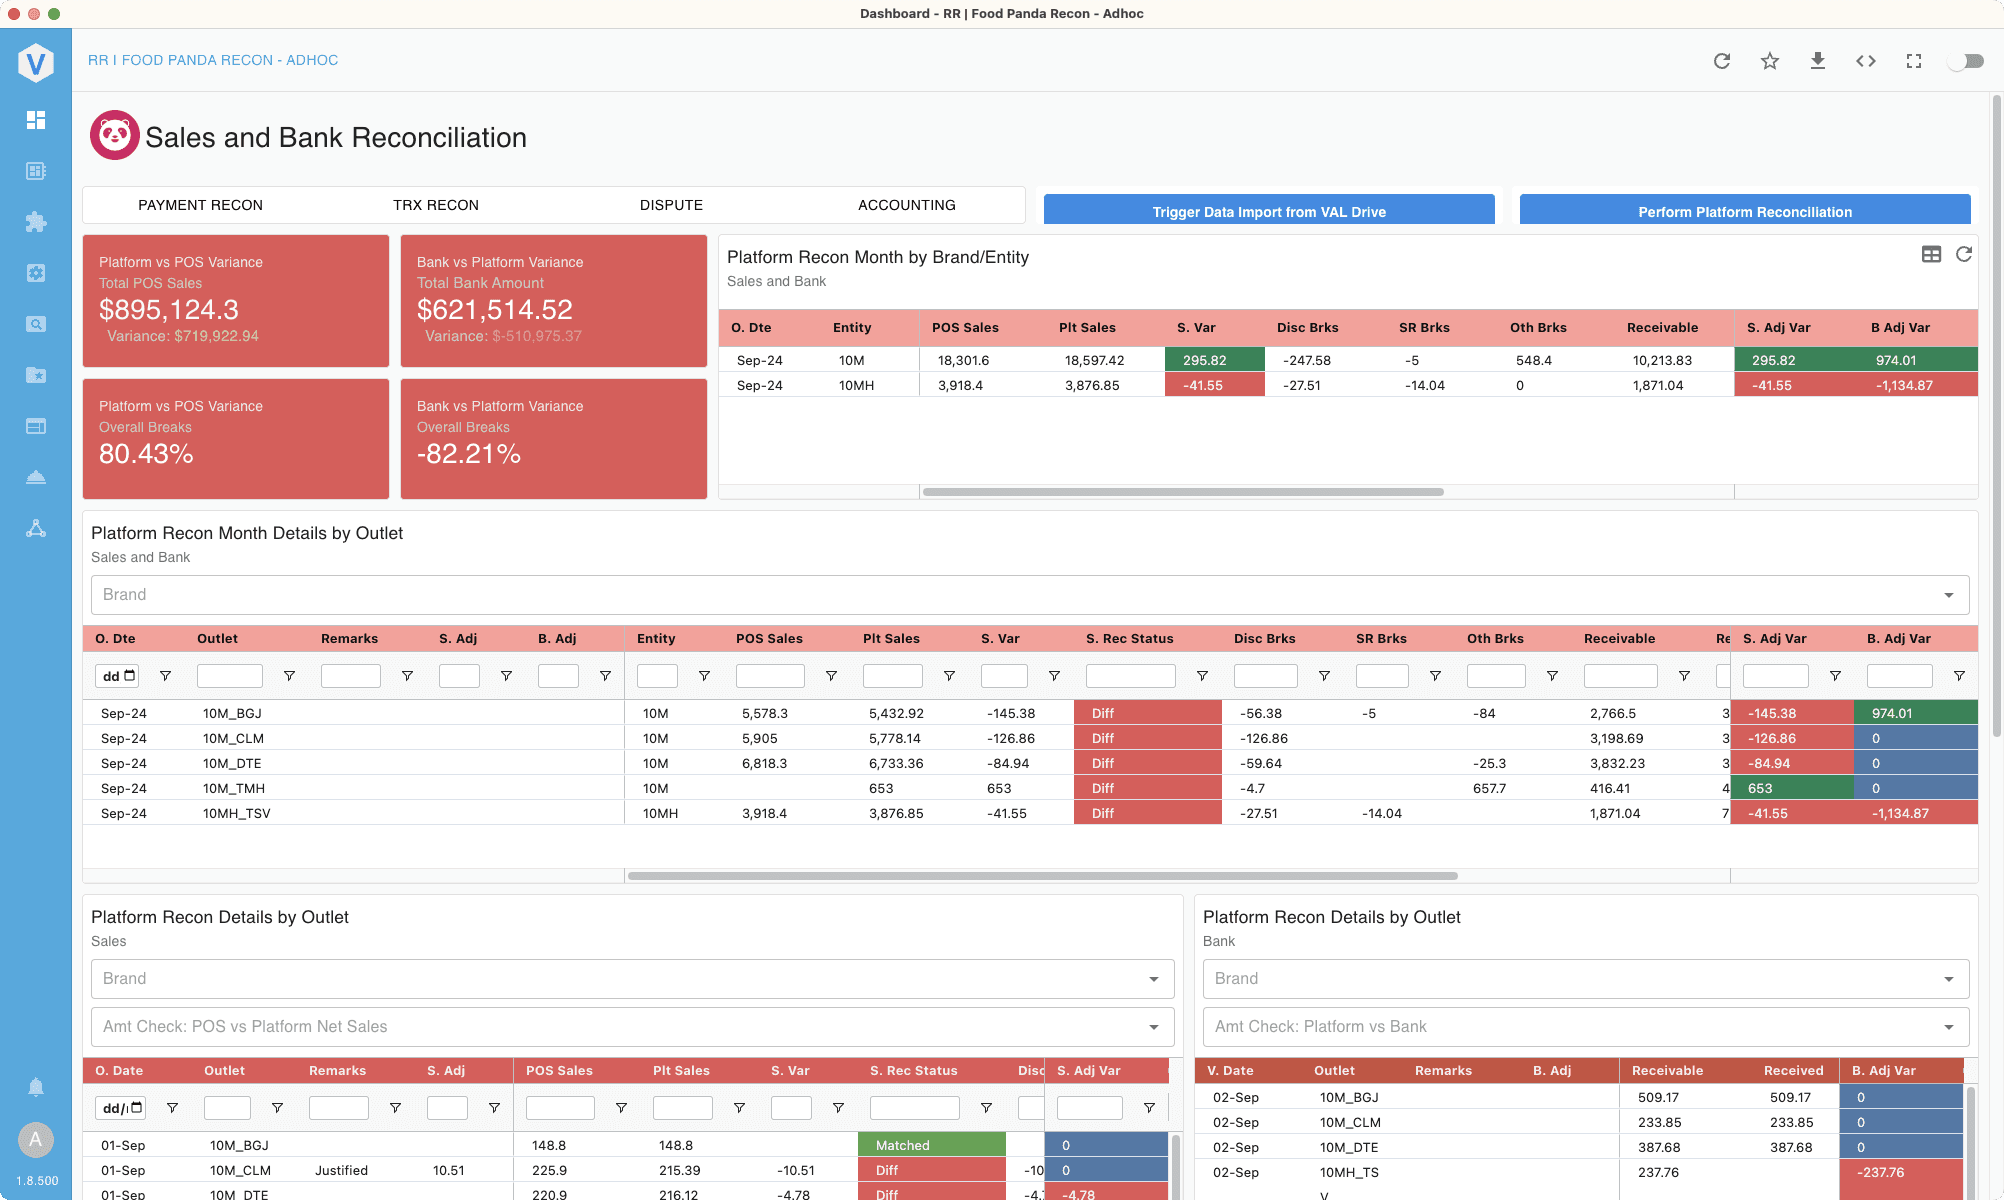This screenshot has width=2004, height=1200.
Task: Switch table view in Brand/Entity widget
Action: click(x=1931, y=255)
